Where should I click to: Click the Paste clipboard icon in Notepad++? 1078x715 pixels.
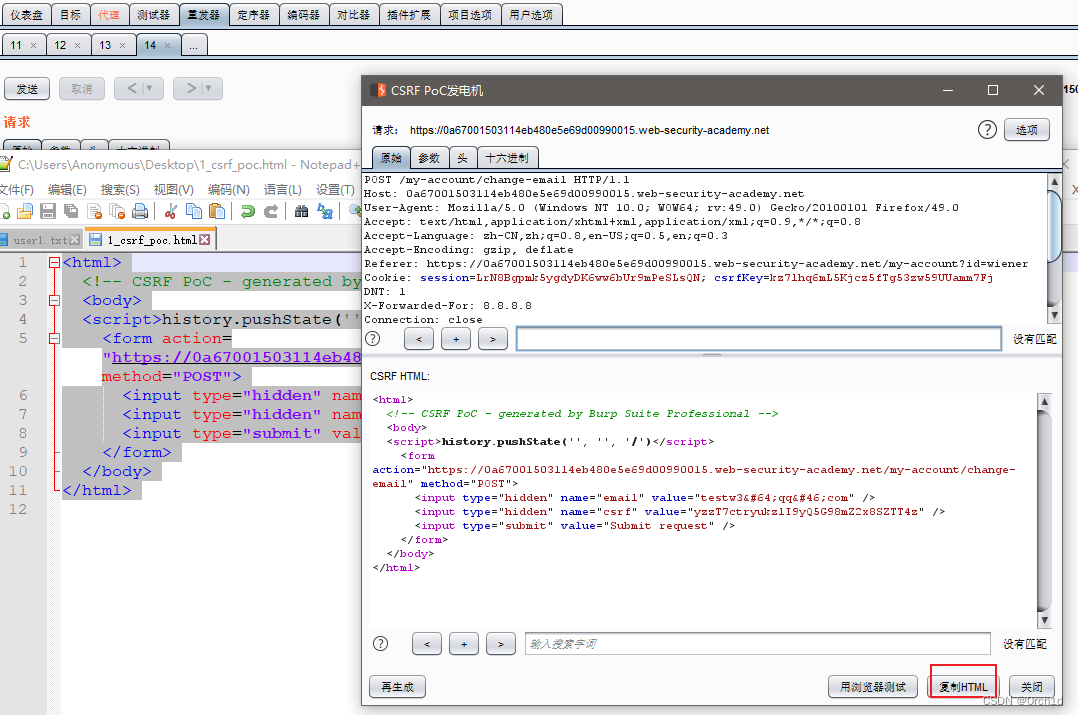point(217,211)
